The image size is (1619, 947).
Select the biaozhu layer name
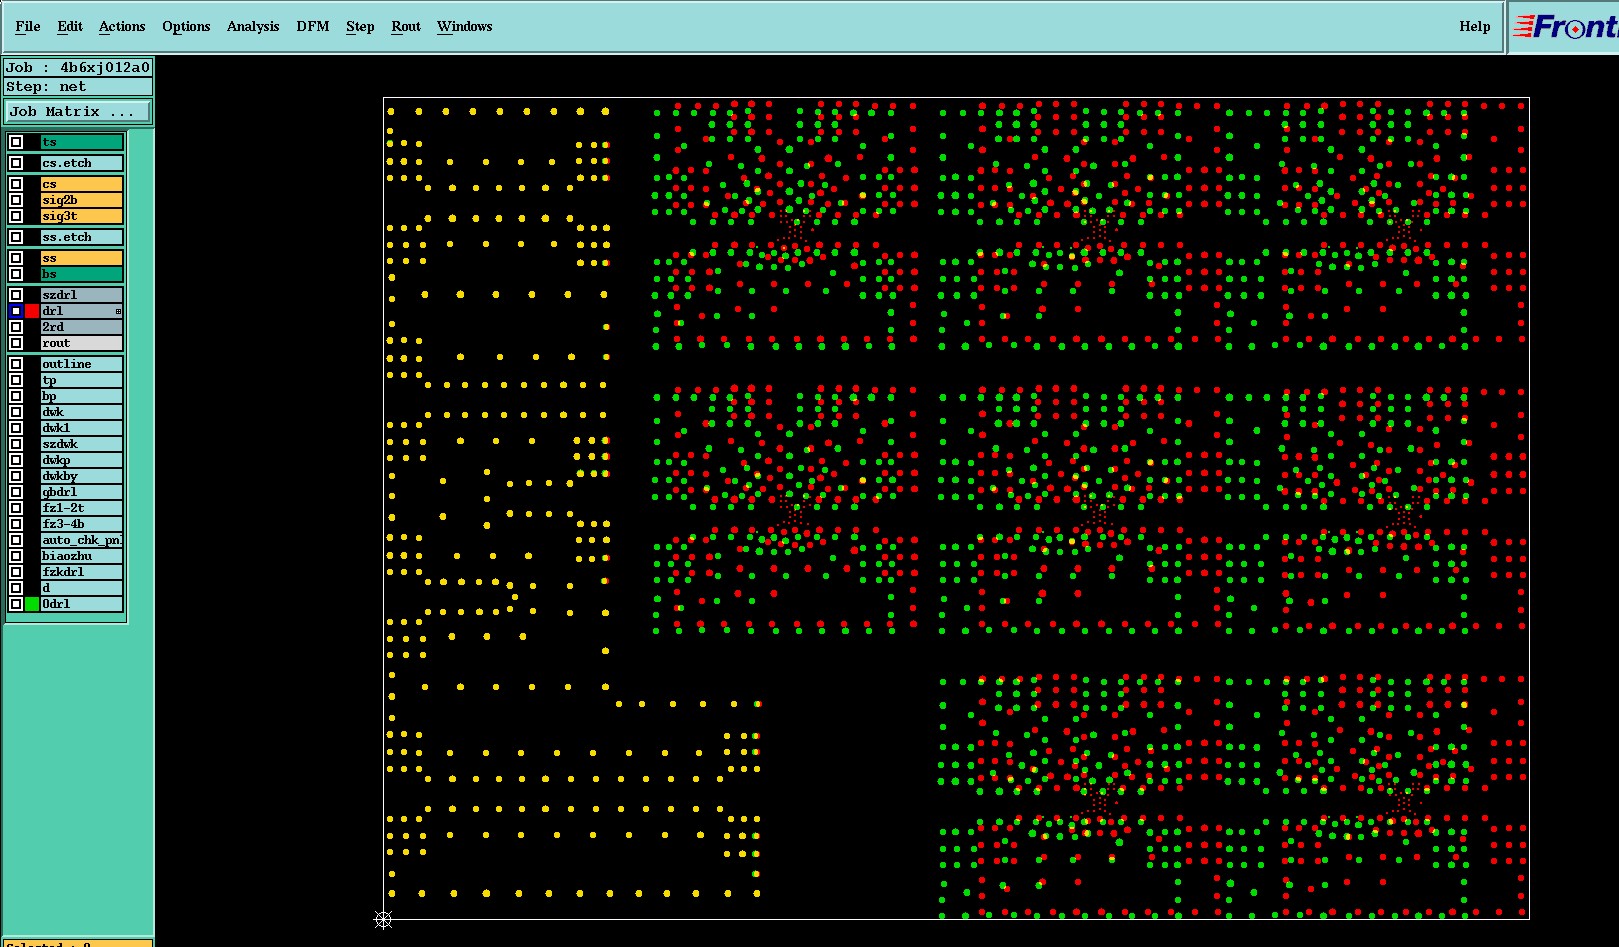(82, 556)
